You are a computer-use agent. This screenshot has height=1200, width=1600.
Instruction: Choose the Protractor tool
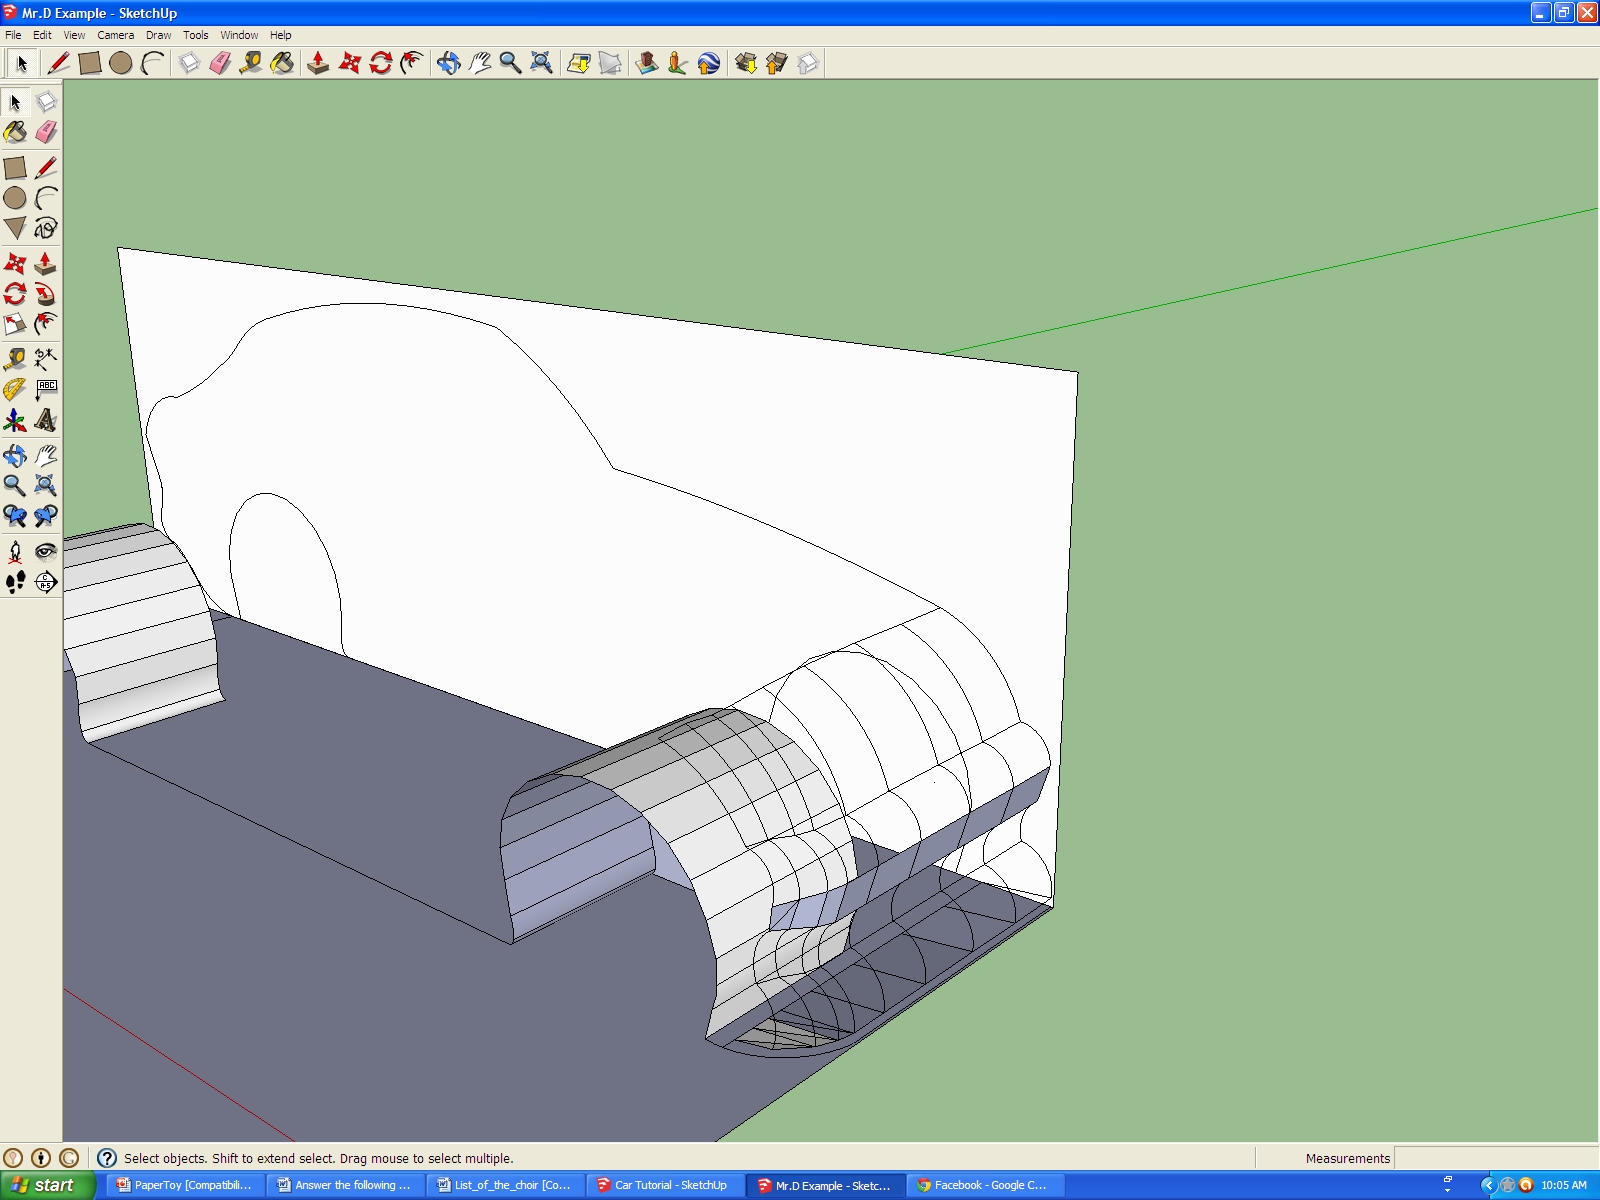pyautogui.click(x=15, y=389)
